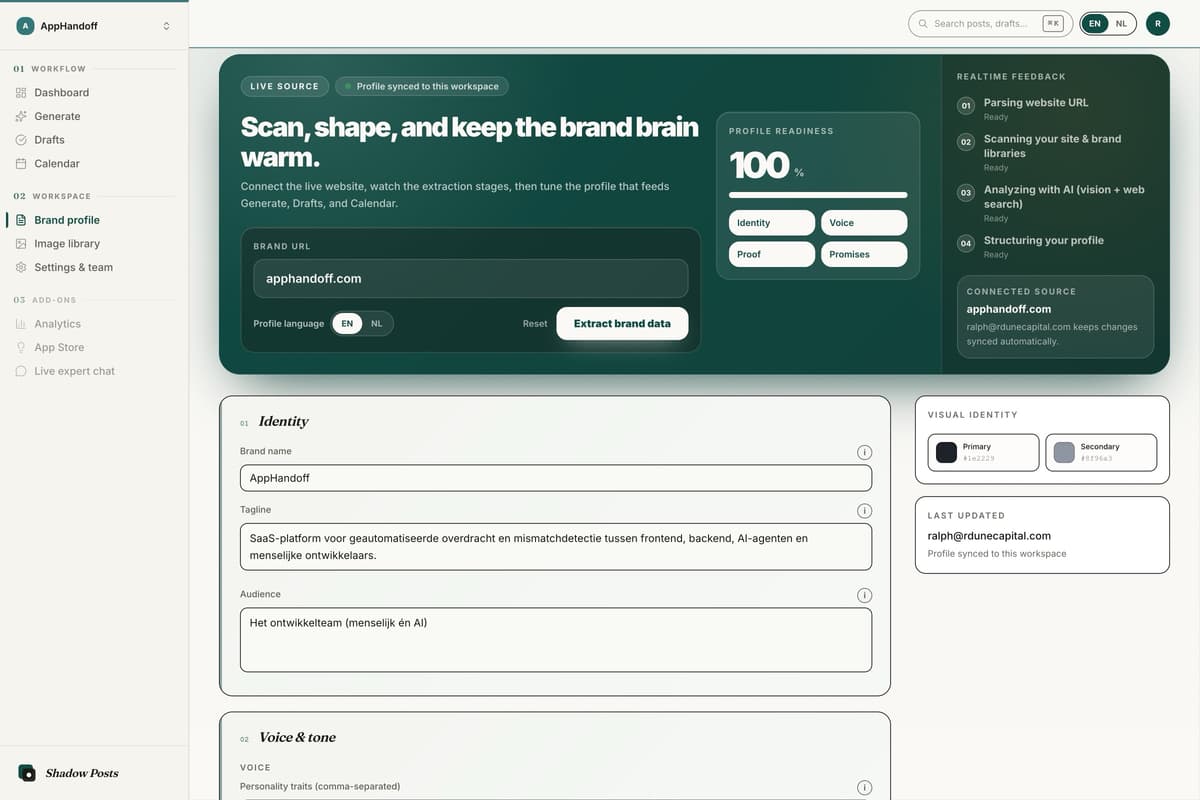Viewport: 1200px width, 800px height.
Task: Switch top bar language to NL
Action: (x=1121, y=23)
